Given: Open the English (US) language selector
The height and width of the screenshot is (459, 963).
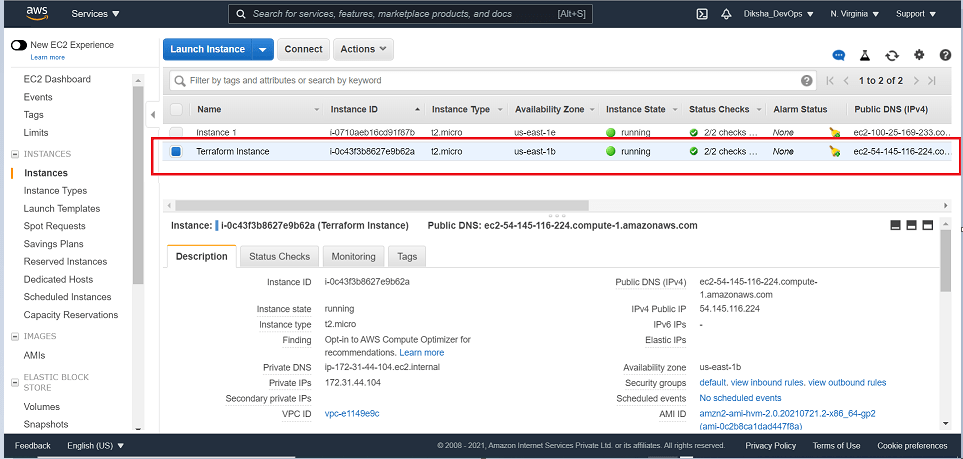Looking at the screenshot, I should [95, 445].
